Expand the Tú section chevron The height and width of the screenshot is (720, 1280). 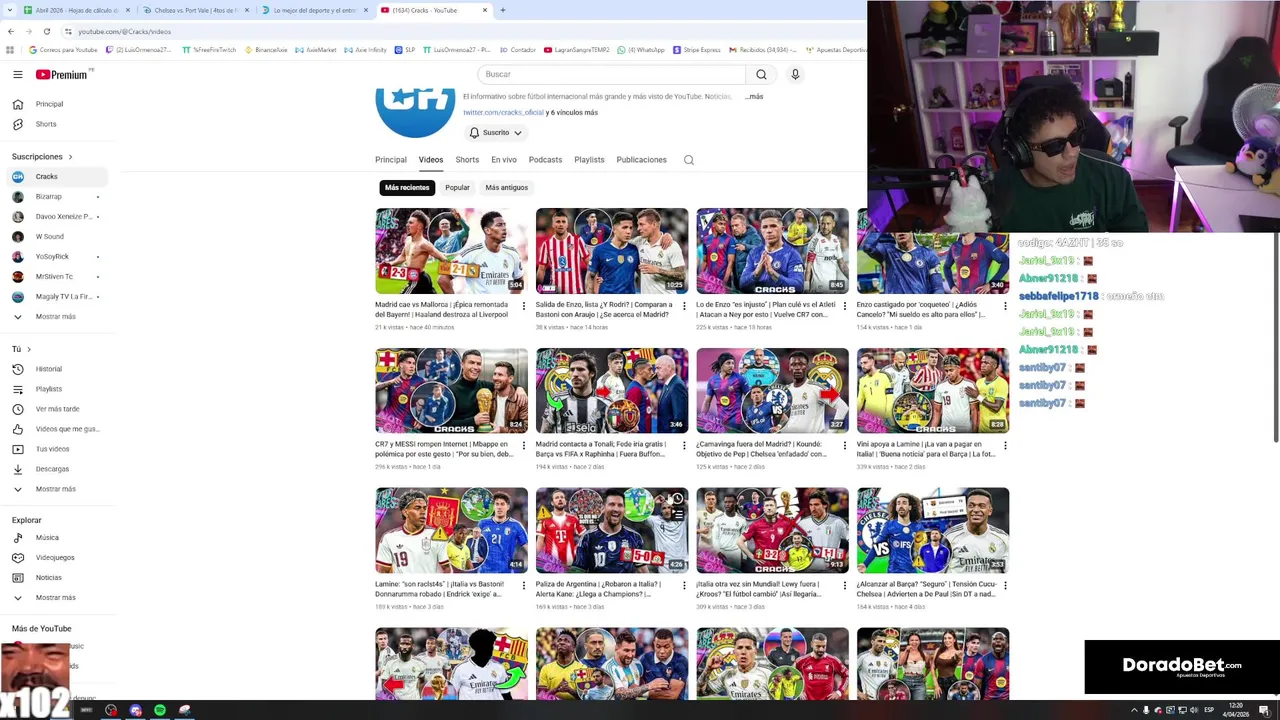[29, 349]
